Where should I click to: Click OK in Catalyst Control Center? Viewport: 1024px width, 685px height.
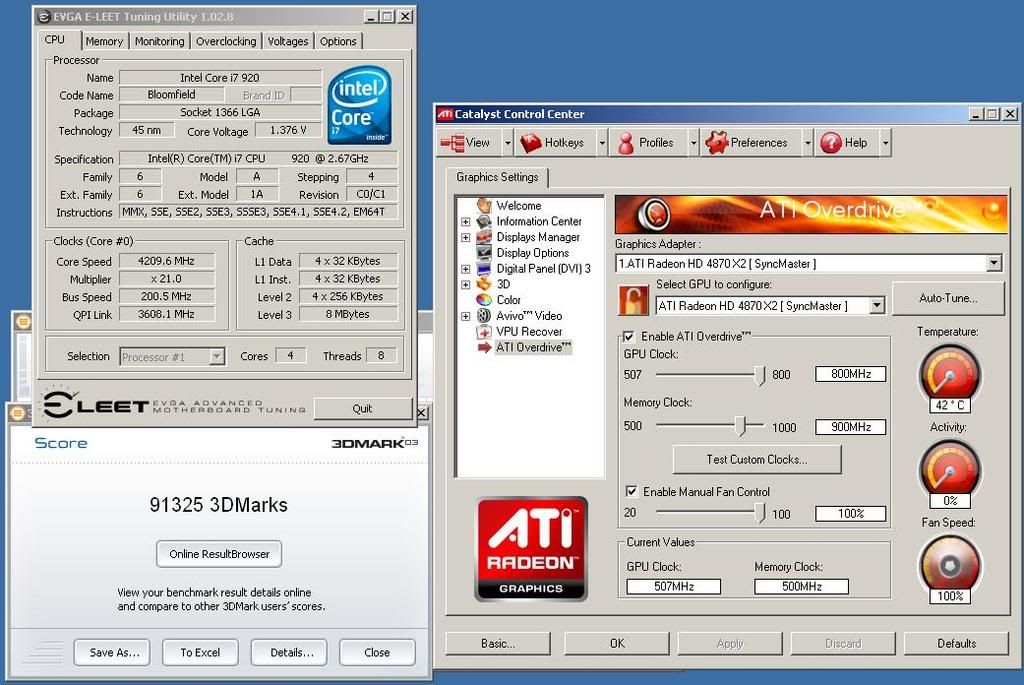click(617, 644)
